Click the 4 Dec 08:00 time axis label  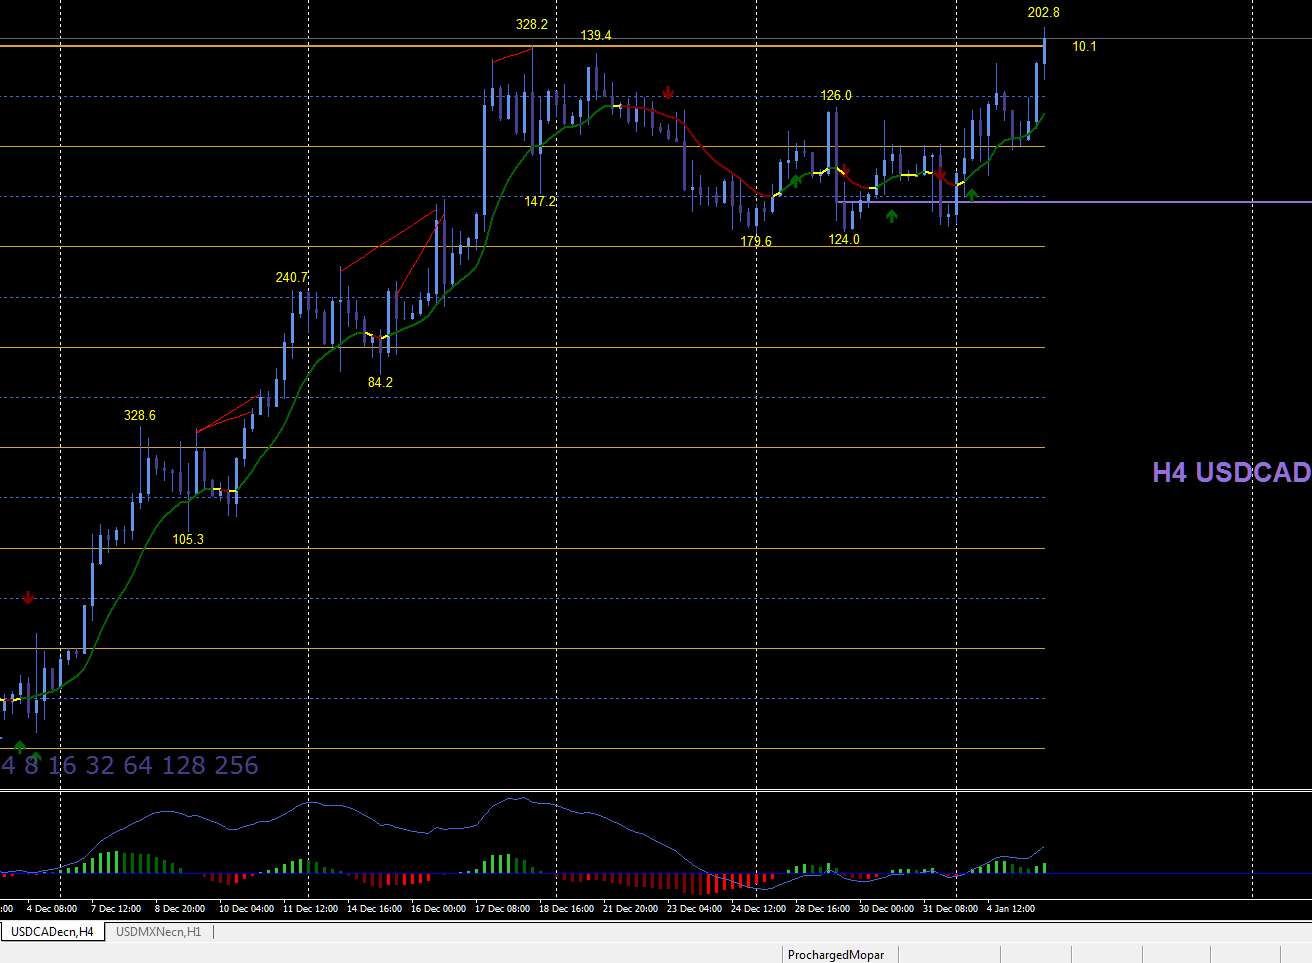52,909
